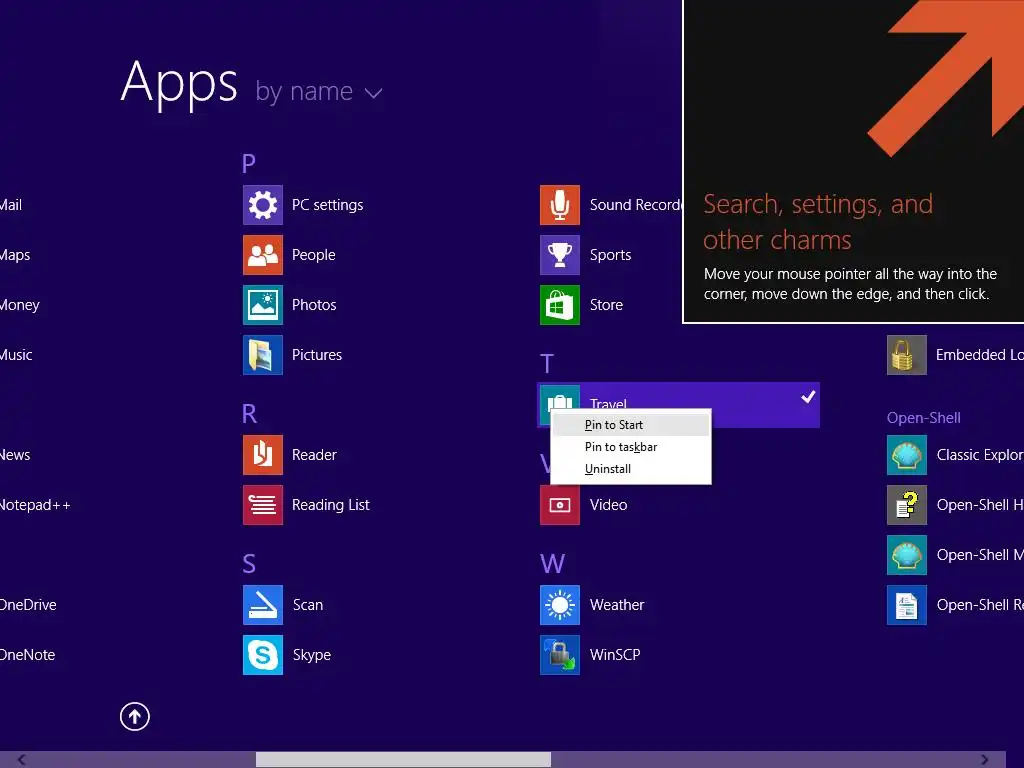Click the 'Pictures' label text
This screenshot has height=768, width=1024.
click(x=317, y=355)
